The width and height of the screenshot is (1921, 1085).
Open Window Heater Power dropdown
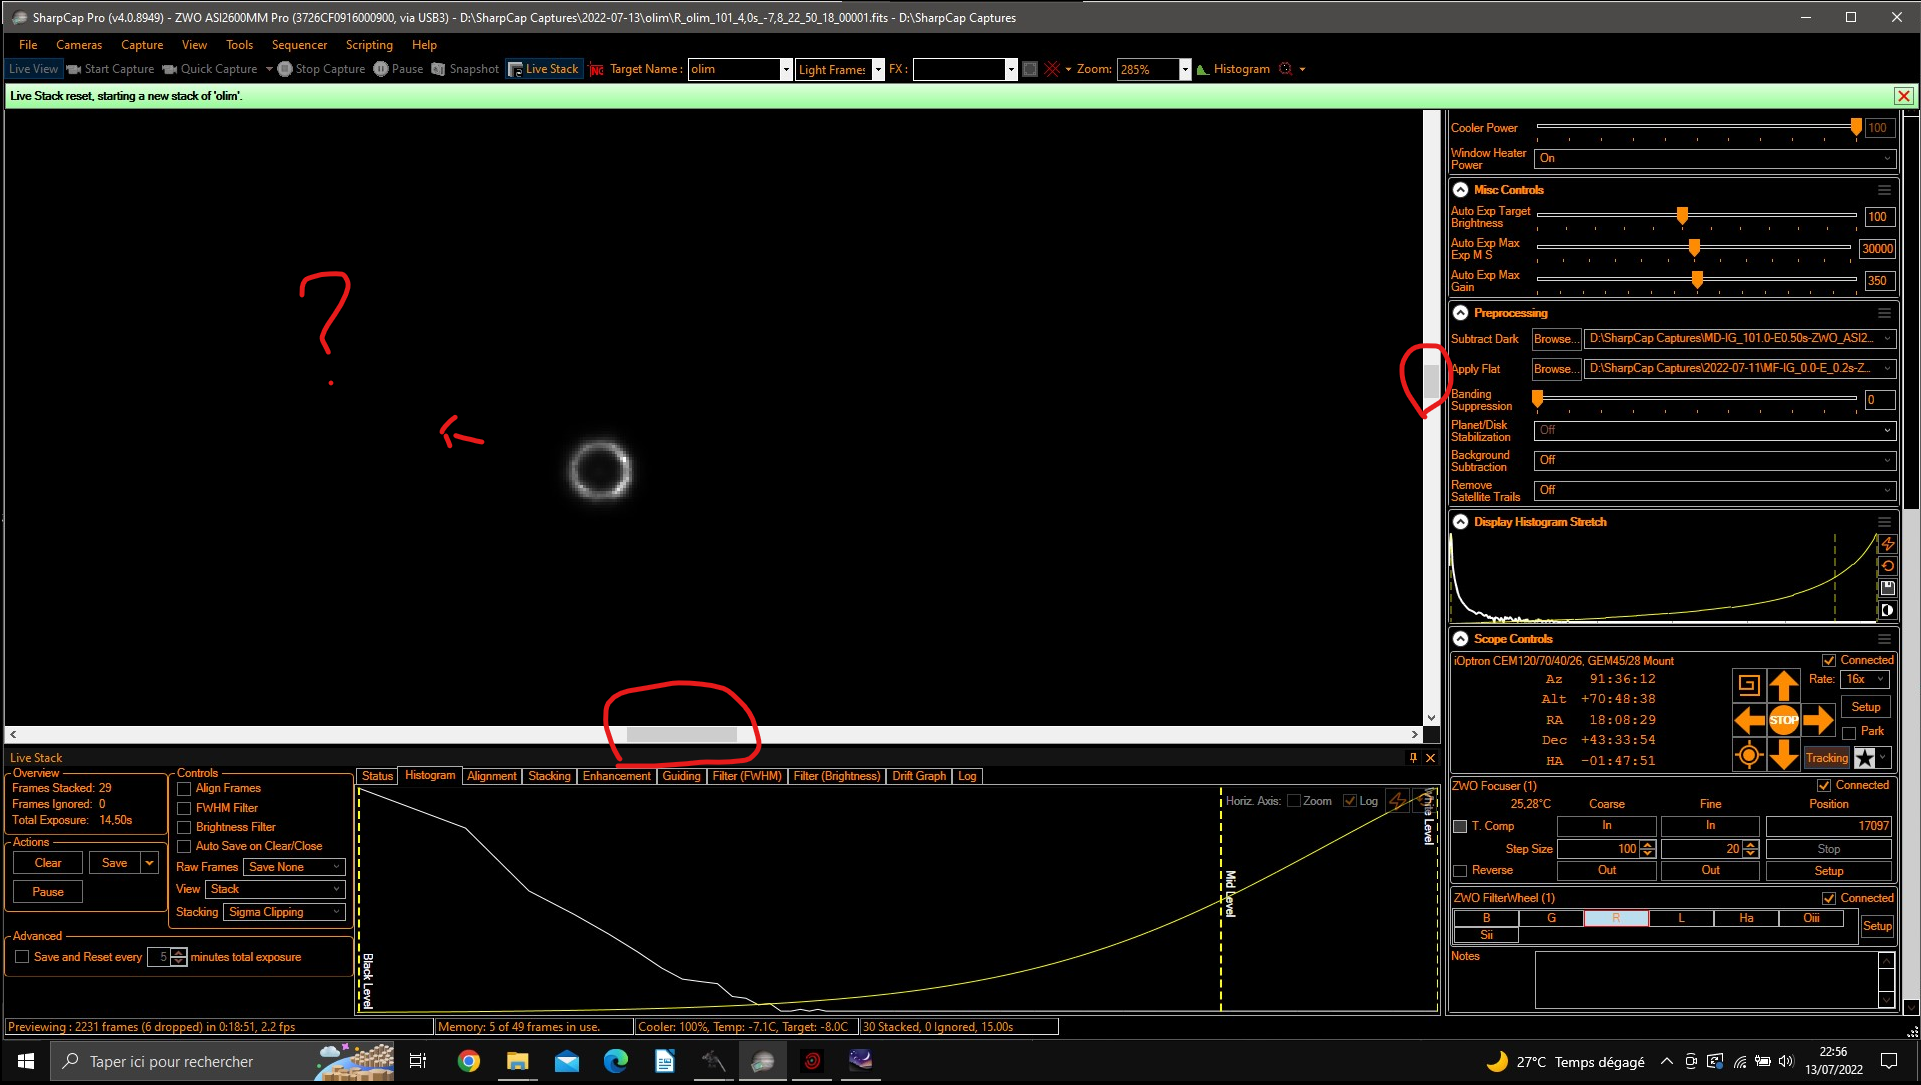coord(1714,158)
